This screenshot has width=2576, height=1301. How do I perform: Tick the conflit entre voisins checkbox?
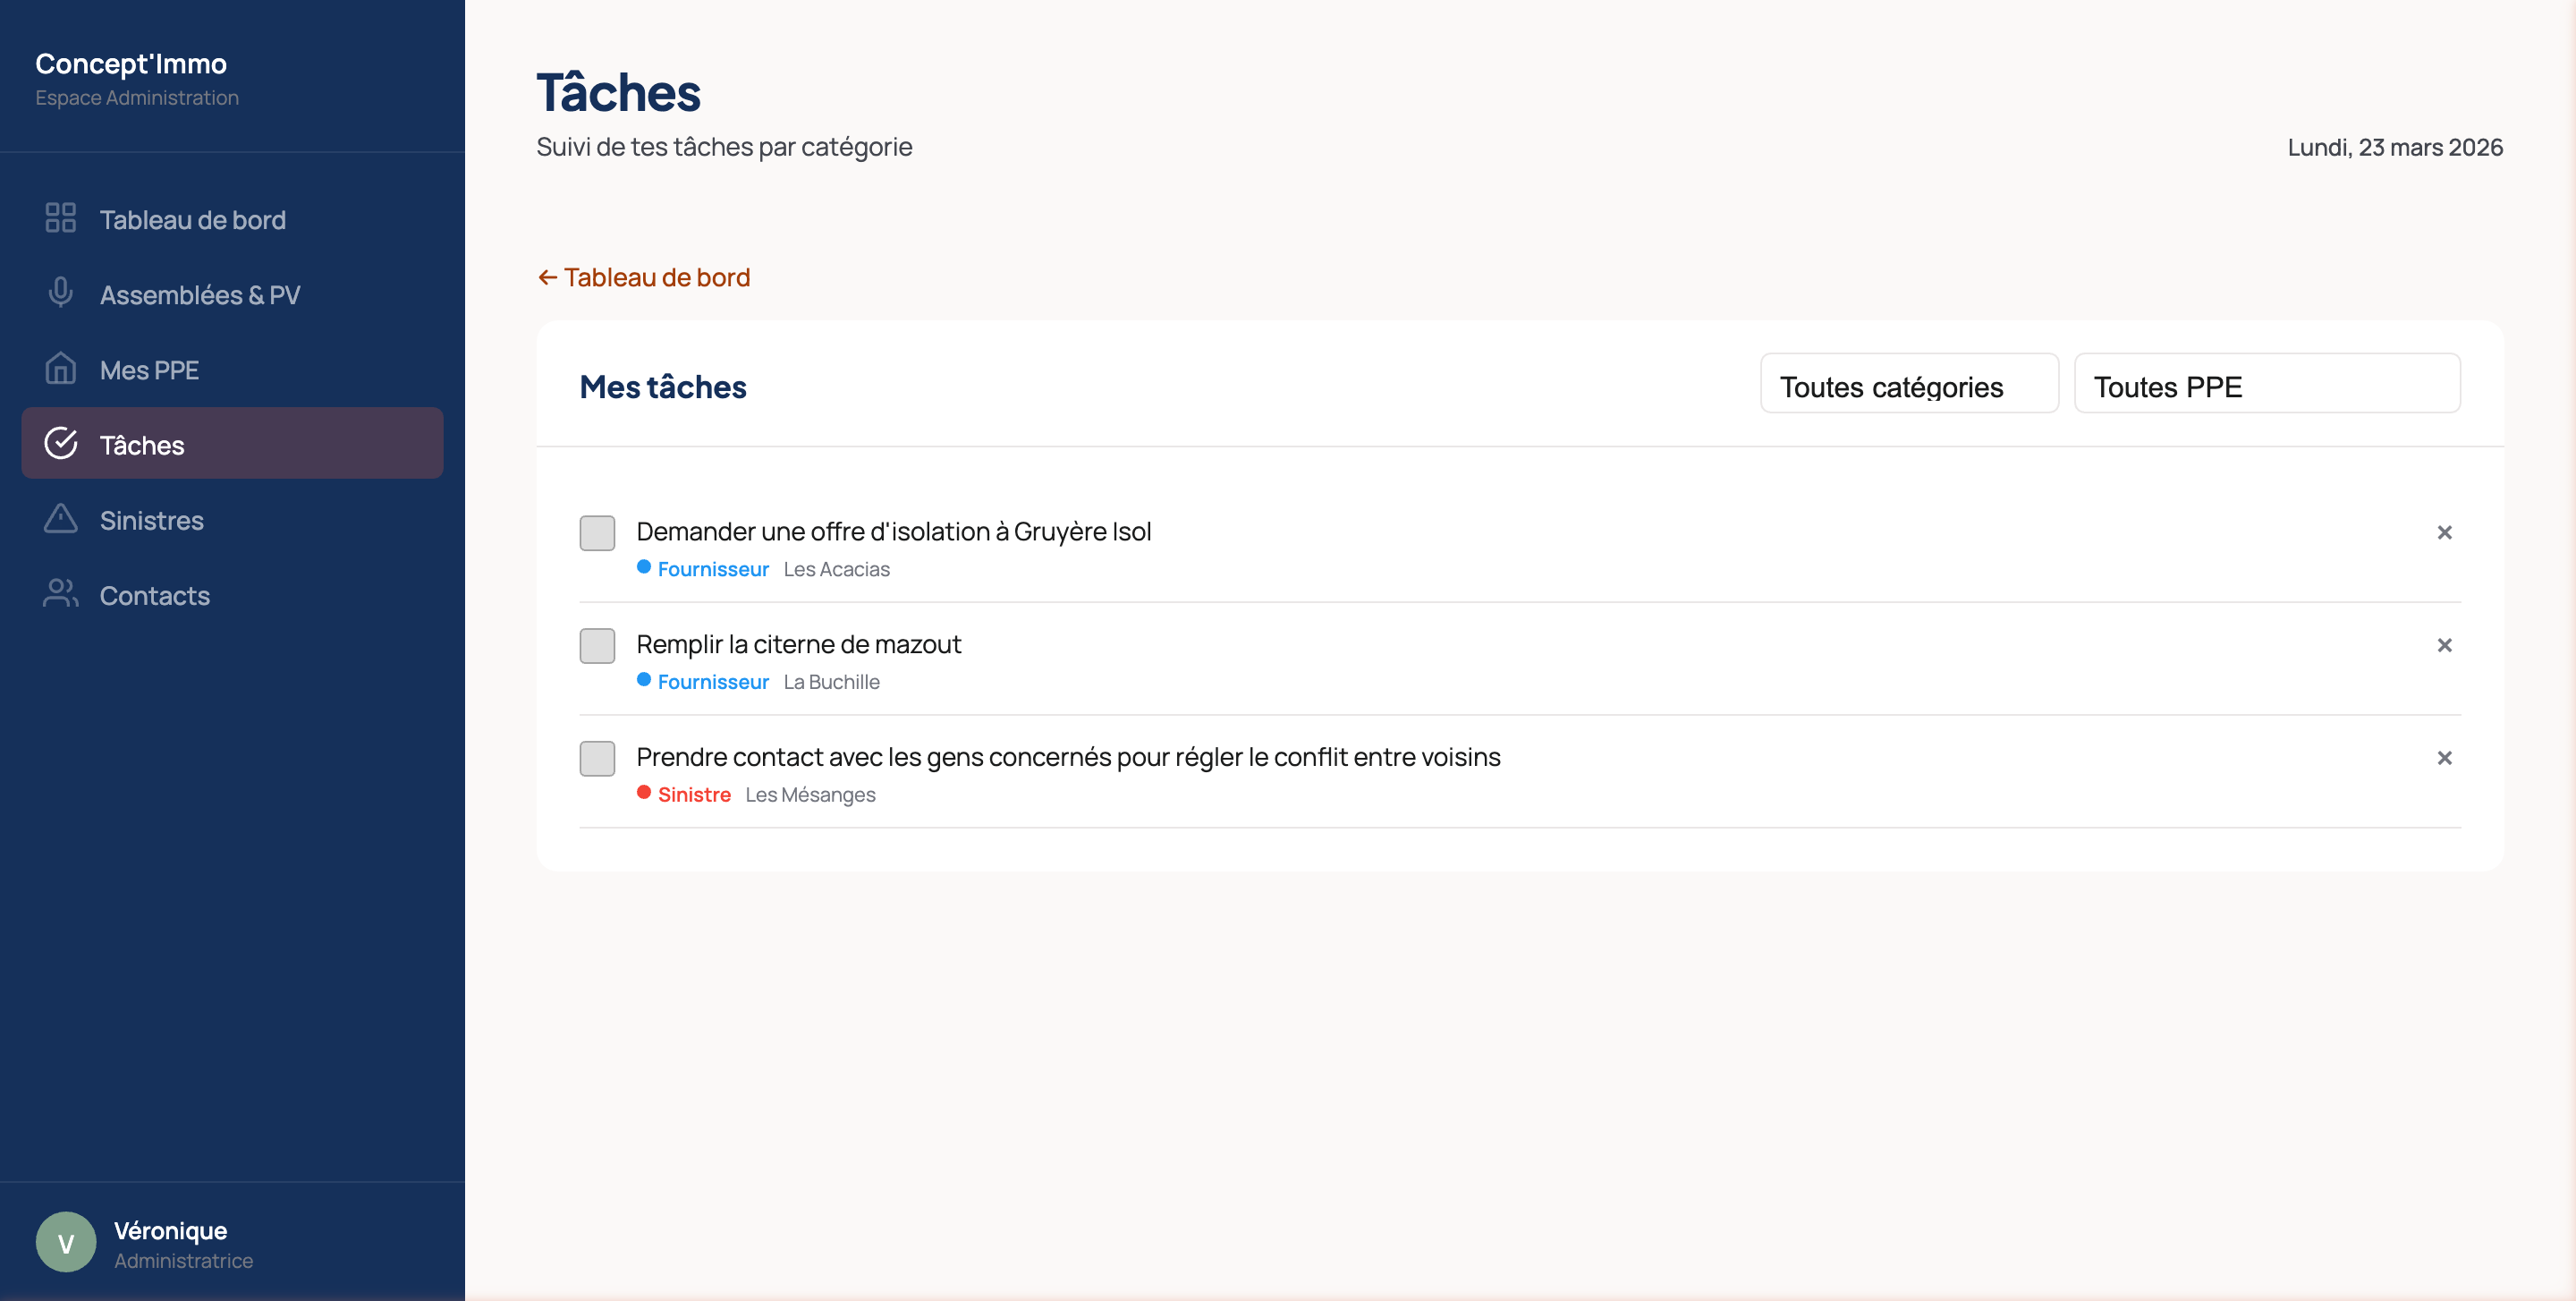pos(597,759)
